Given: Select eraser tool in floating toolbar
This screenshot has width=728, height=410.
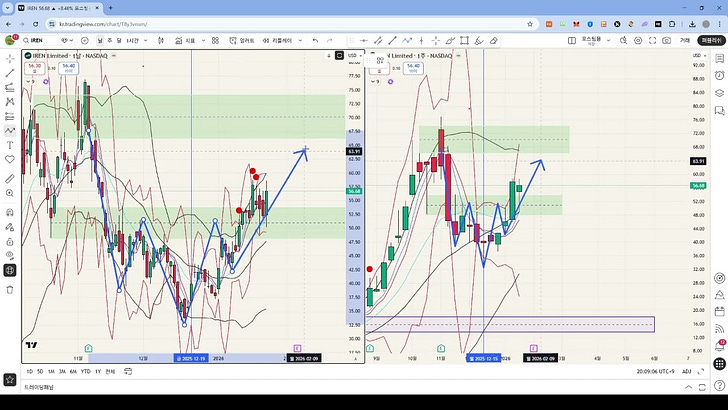Looking at the screenshot, I should (494, 40).
